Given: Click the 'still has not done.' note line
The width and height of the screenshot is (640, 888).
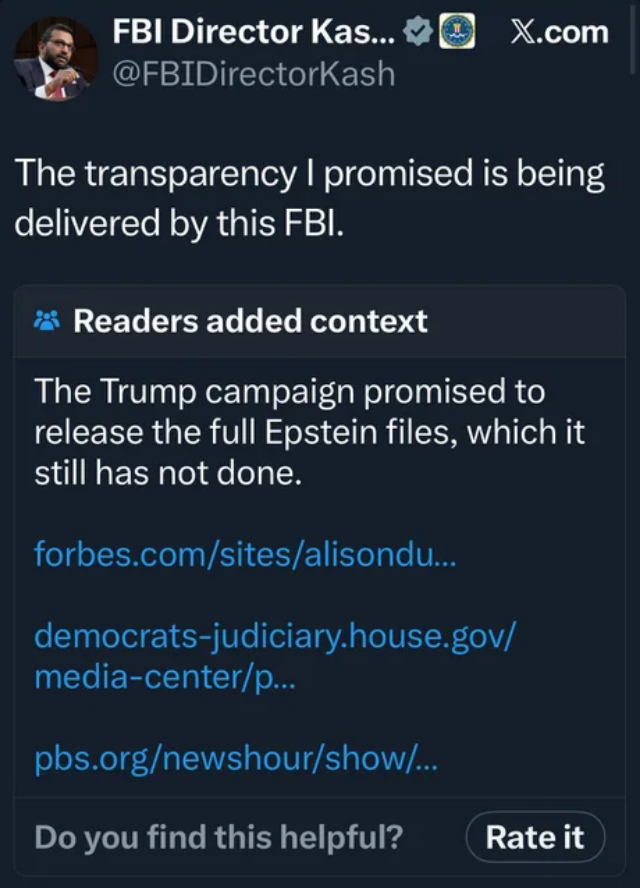Looking at the screenshot, I should coord(168,474).
